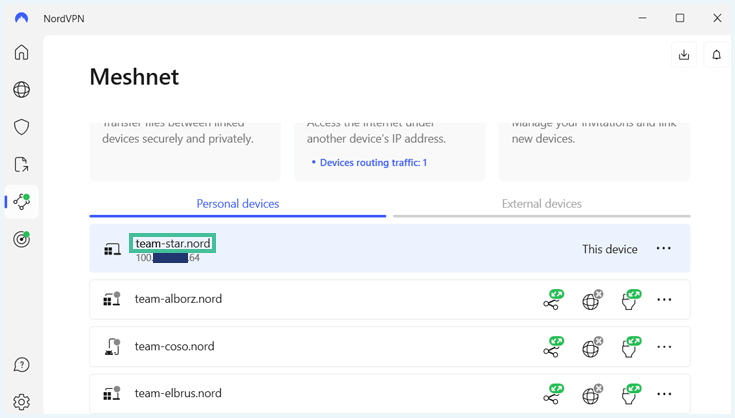735x418 pixels.
Task: Click the Meshnet page heading
Action: tap(134, 76)
